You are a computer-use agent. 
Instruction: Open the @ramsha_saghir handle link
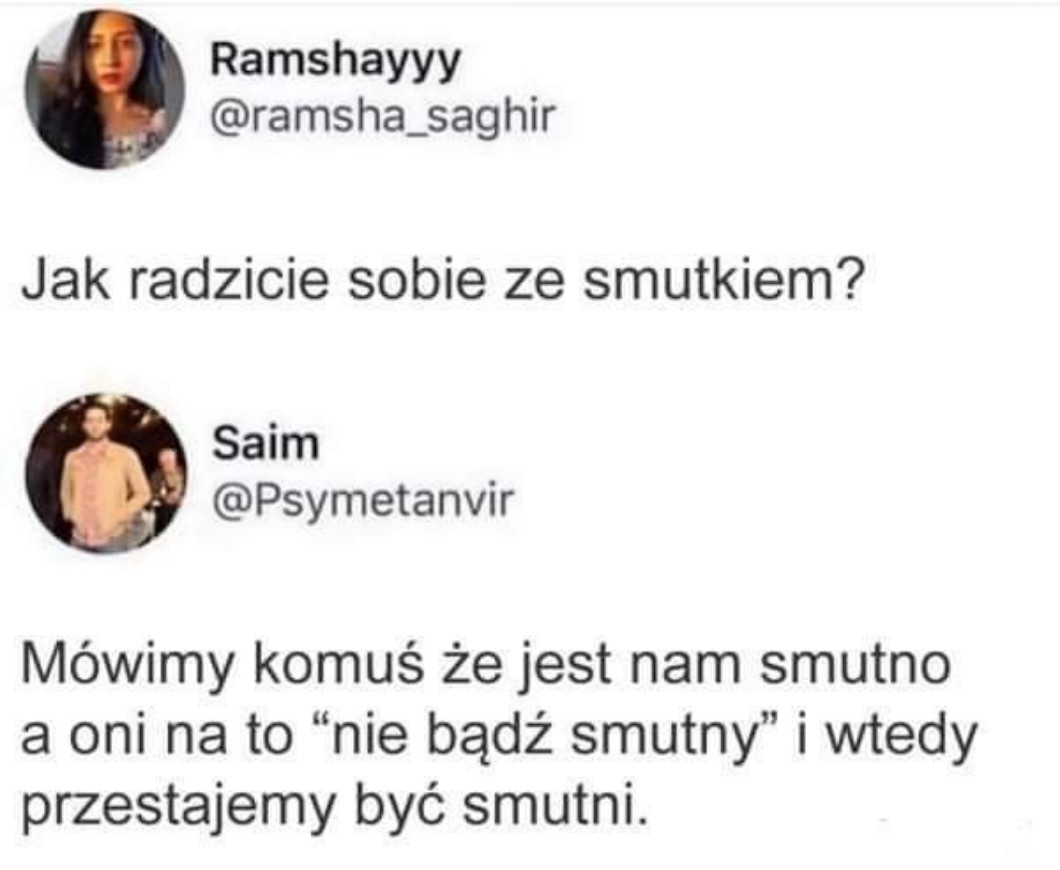383,117
